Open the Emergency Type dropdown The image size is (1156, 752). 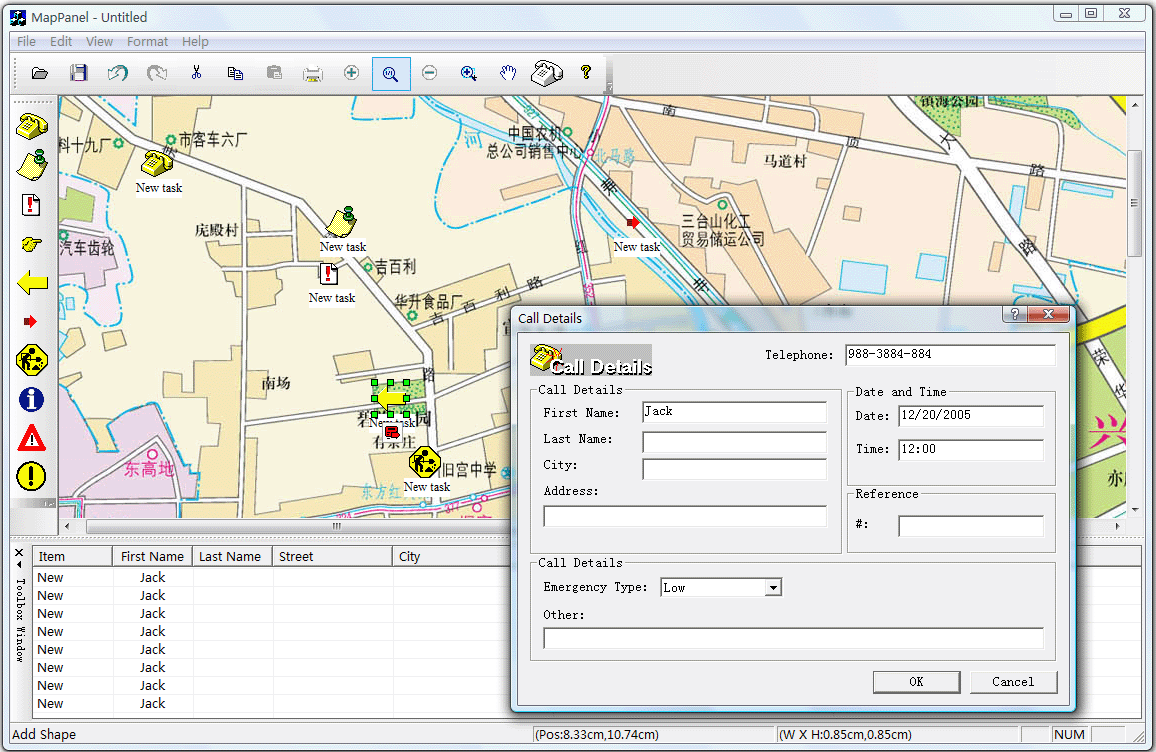click(x=772, y=588)
